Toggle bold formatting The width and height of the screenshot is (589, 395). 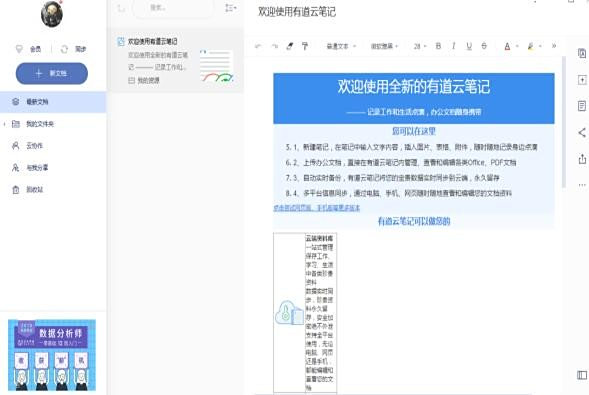click(x=438, y=46)
